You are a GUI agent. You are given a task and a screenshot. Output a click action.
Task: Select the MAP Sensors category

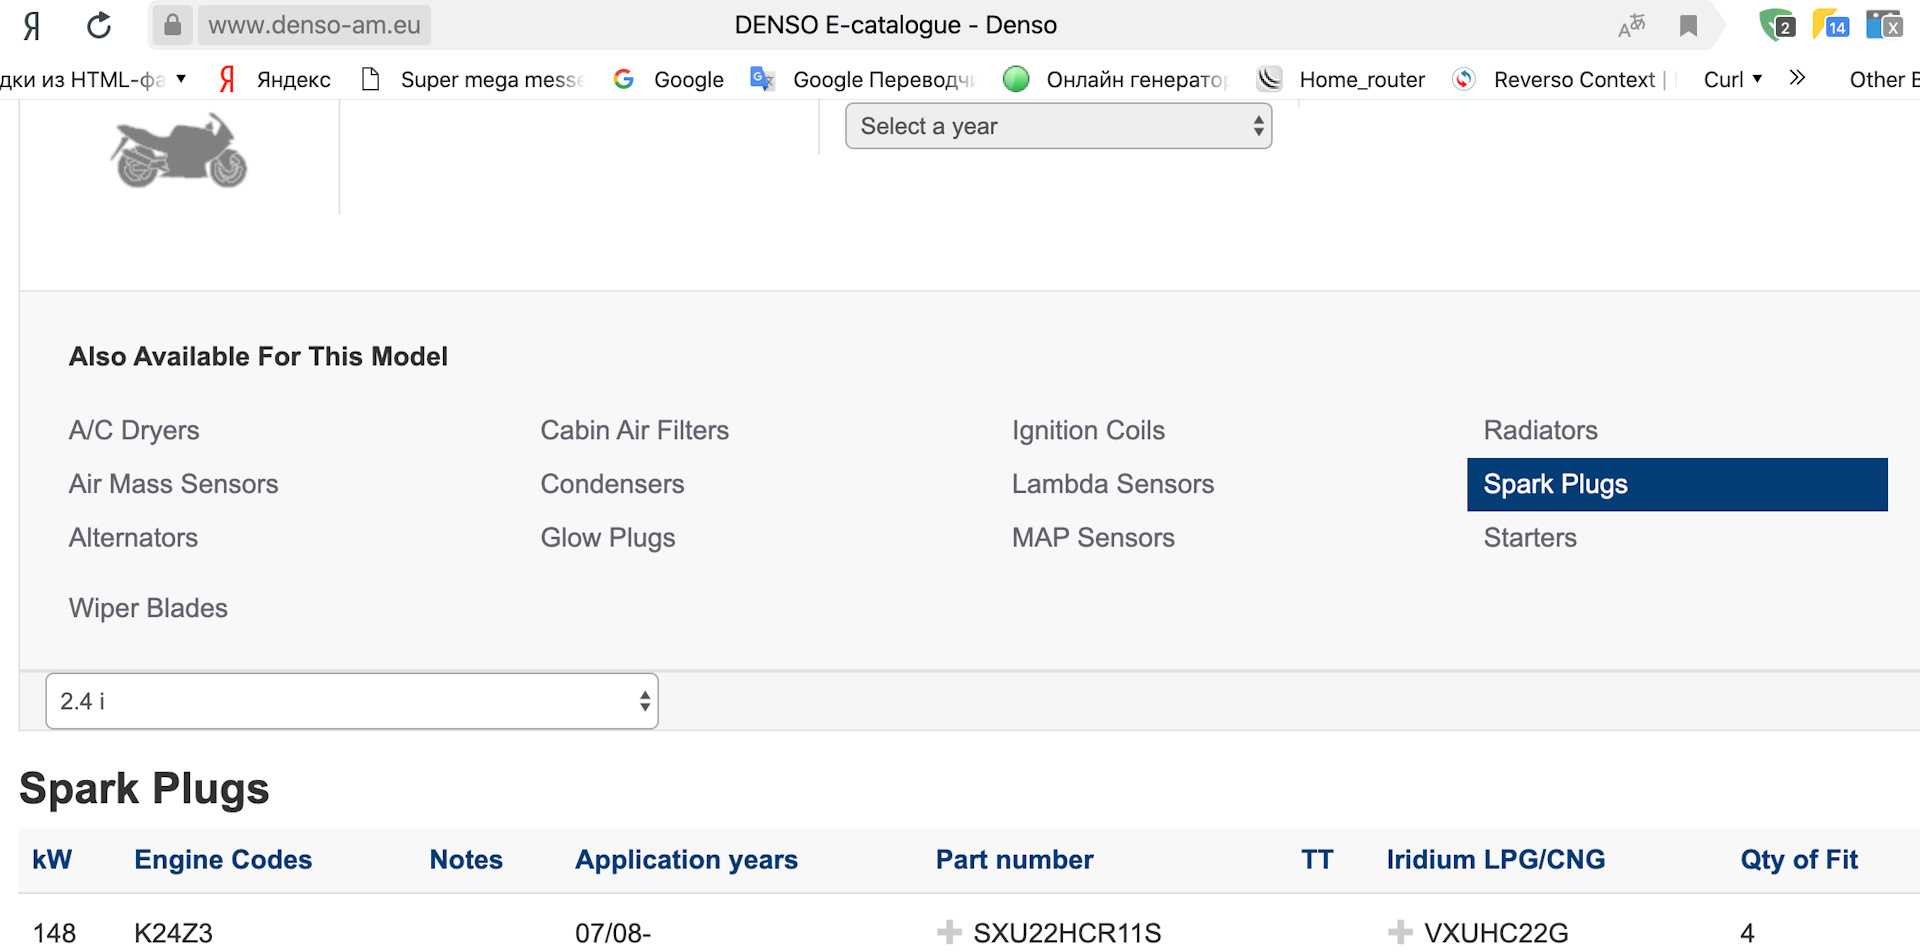[1093, 538]
